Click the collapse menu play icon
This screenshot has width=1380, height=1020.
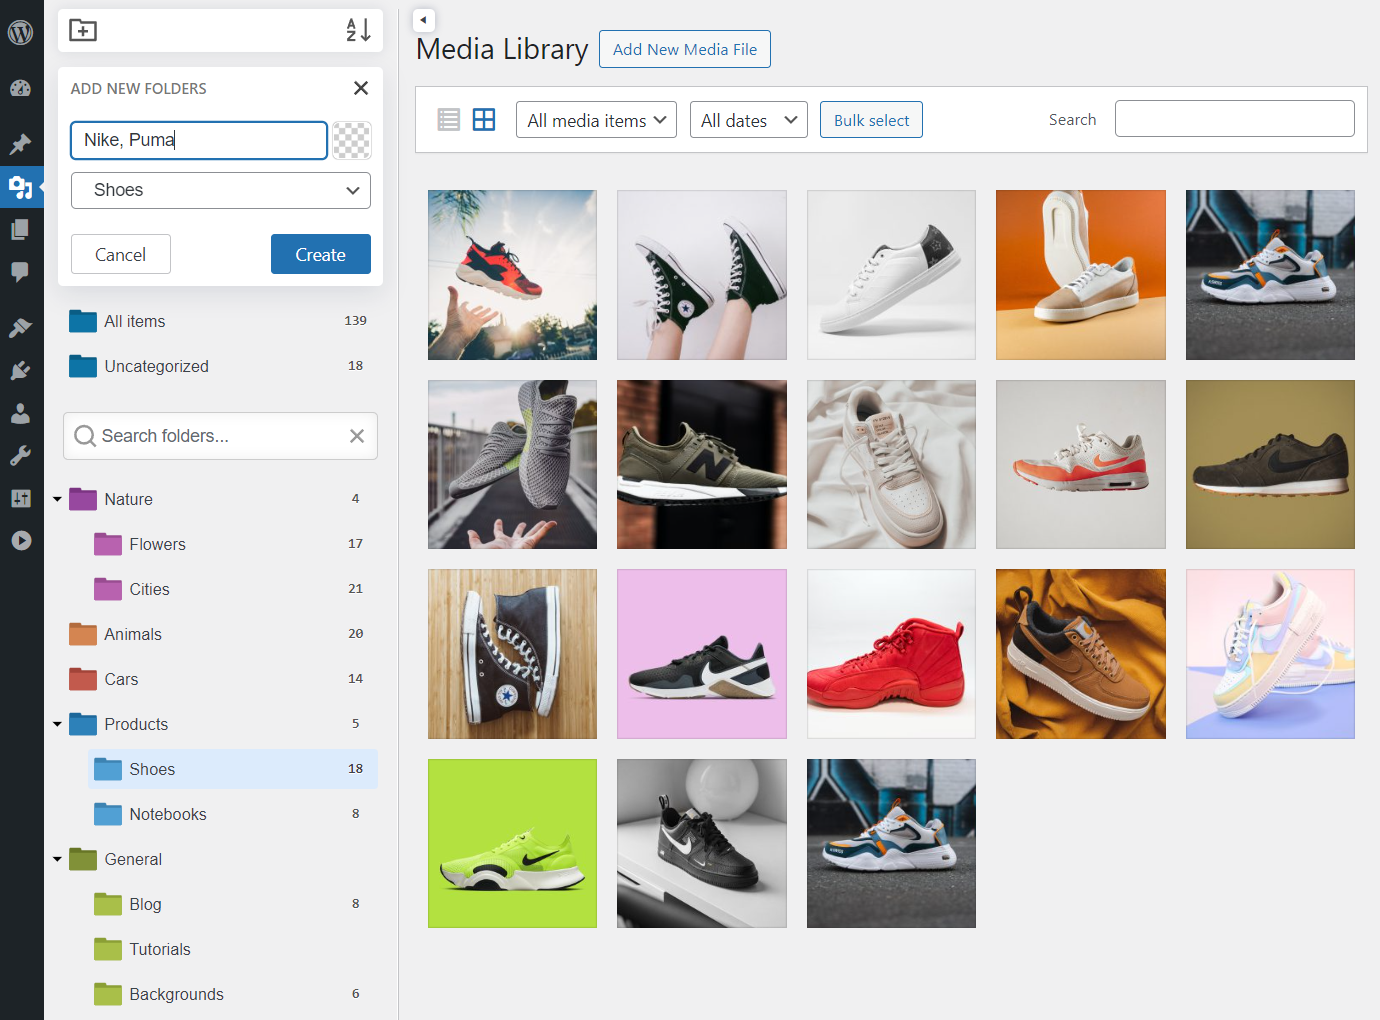[21, 541]
